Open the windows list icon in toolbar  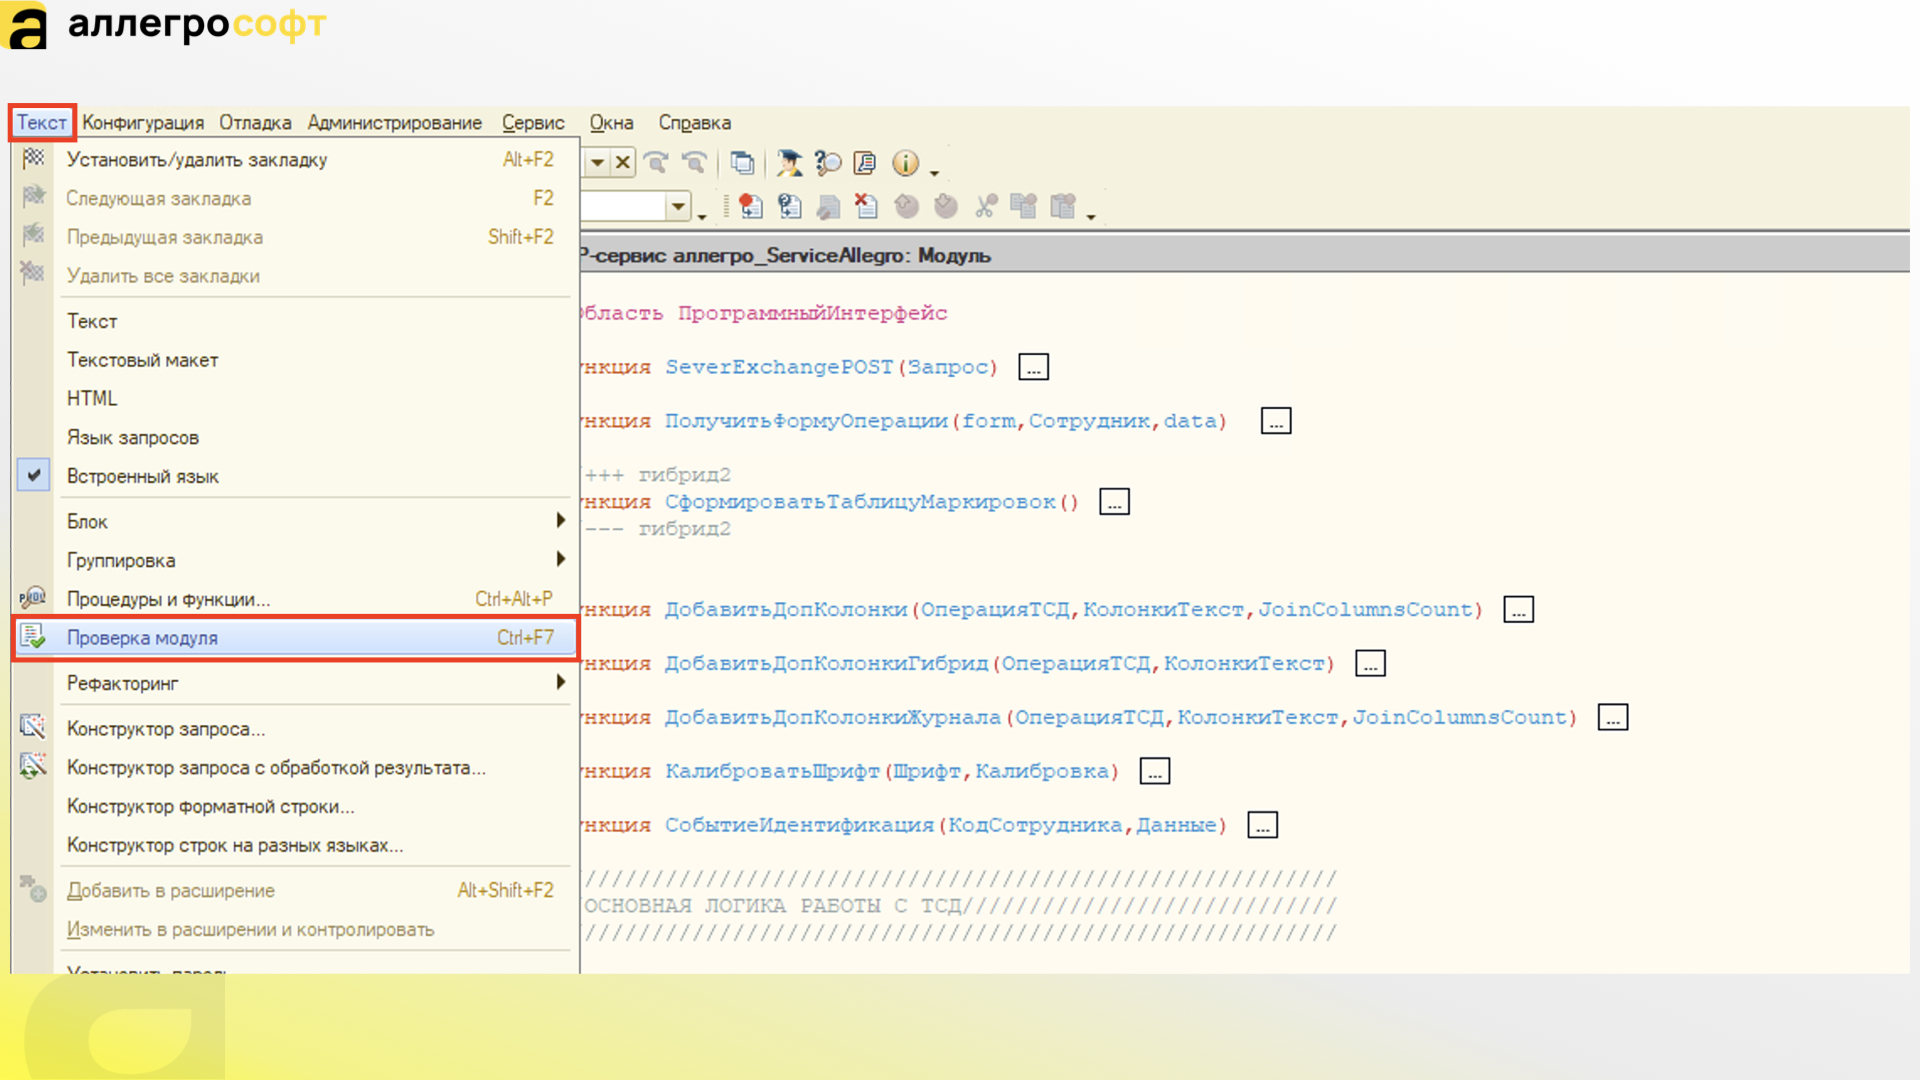742,162
